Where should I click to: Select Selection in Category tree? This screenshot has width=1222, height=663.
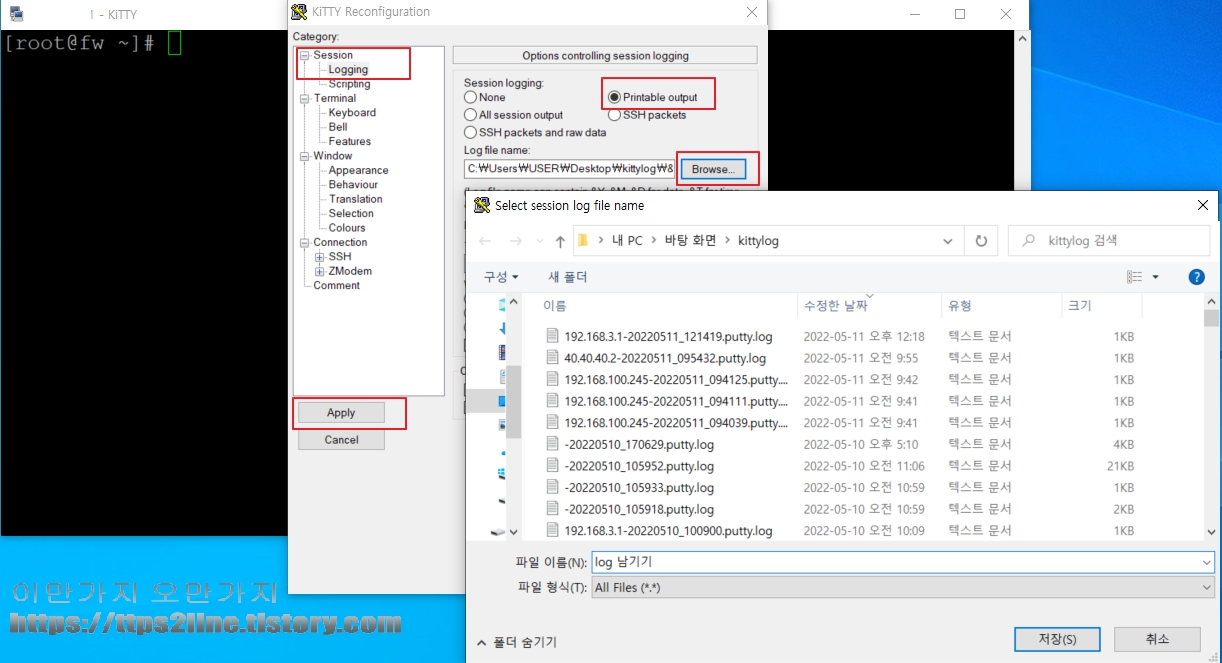pyautogui.click(x=351, y=214)
